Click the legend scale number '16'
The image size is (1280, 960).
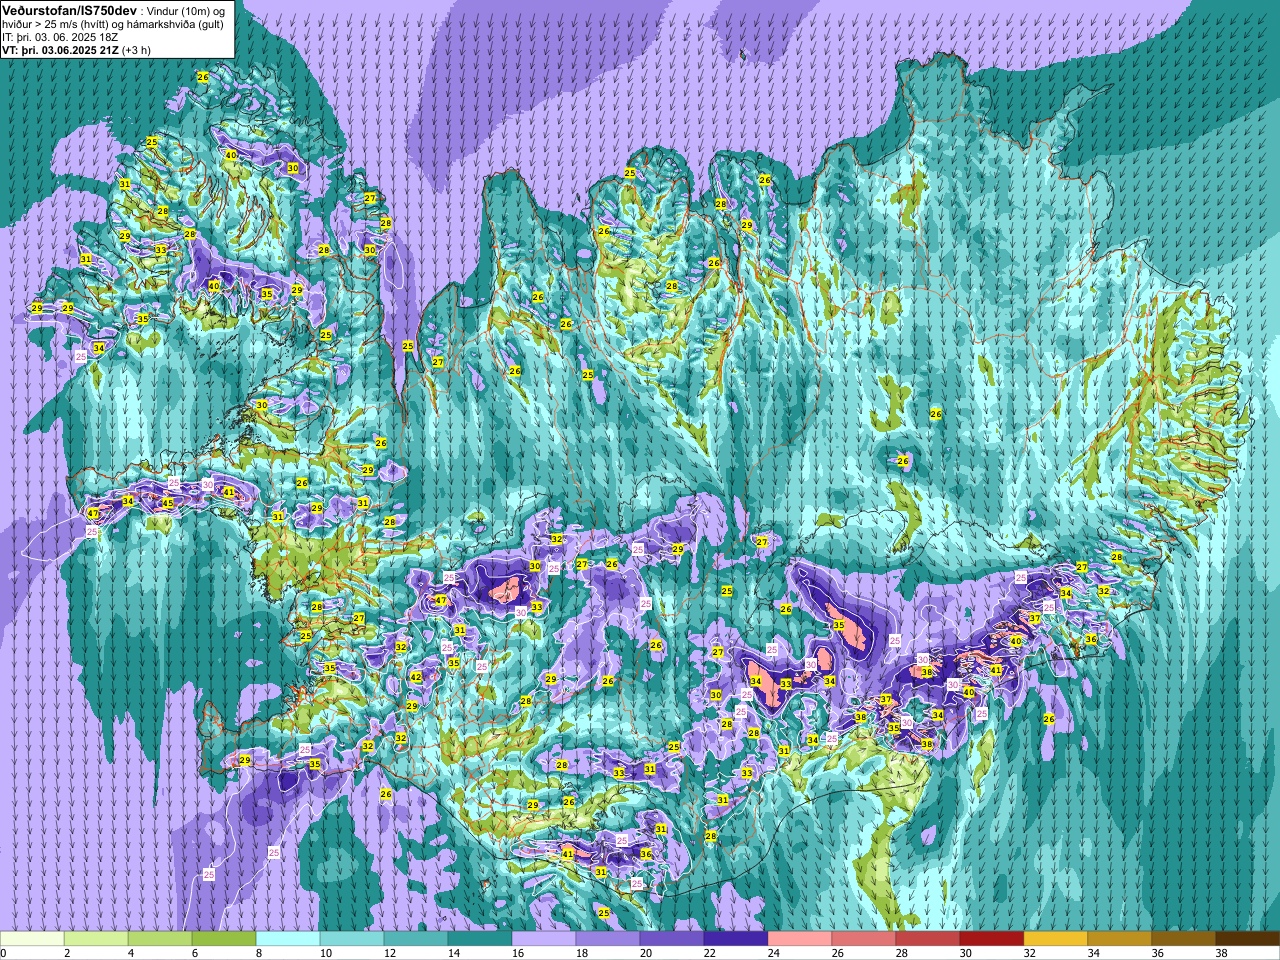coord(517,953)
